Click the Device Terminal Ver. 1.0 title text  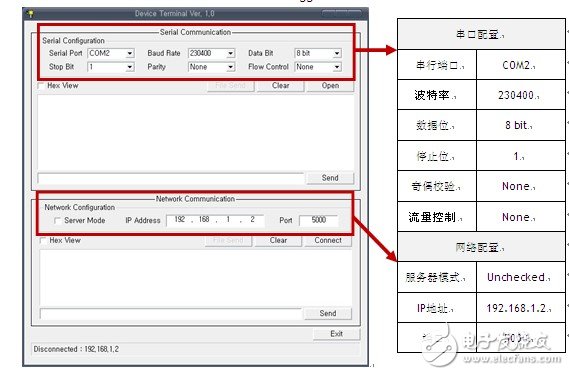(x=175, y=14)
